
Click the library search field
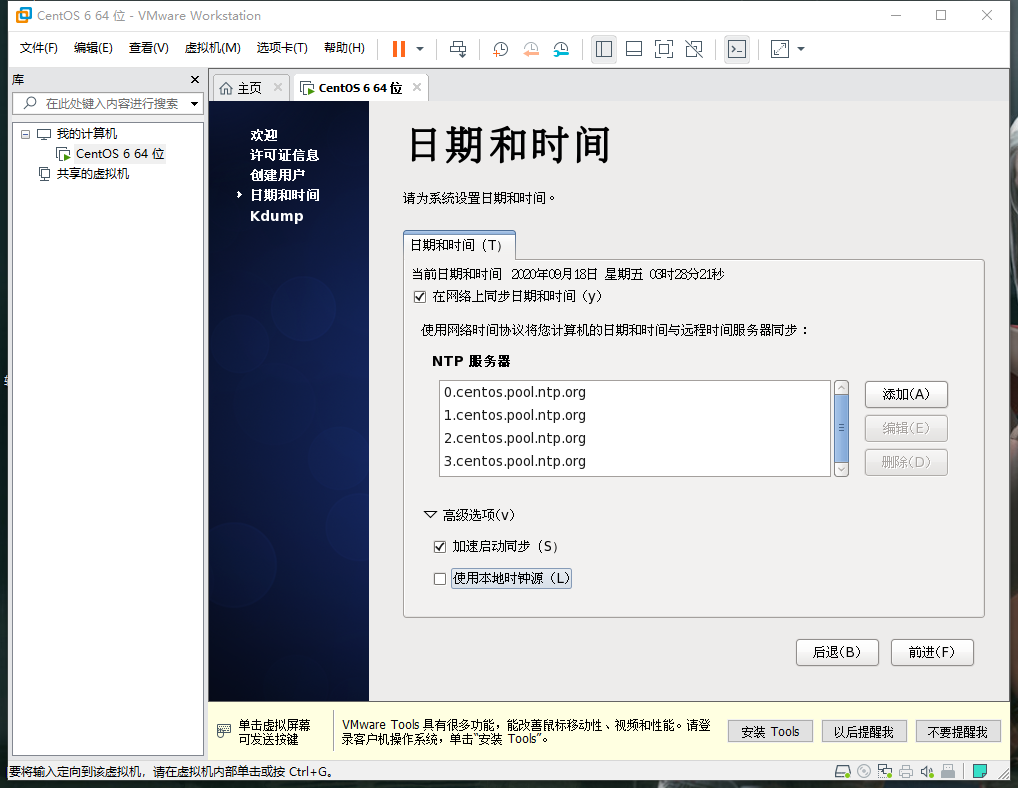(x=108, y=103)
